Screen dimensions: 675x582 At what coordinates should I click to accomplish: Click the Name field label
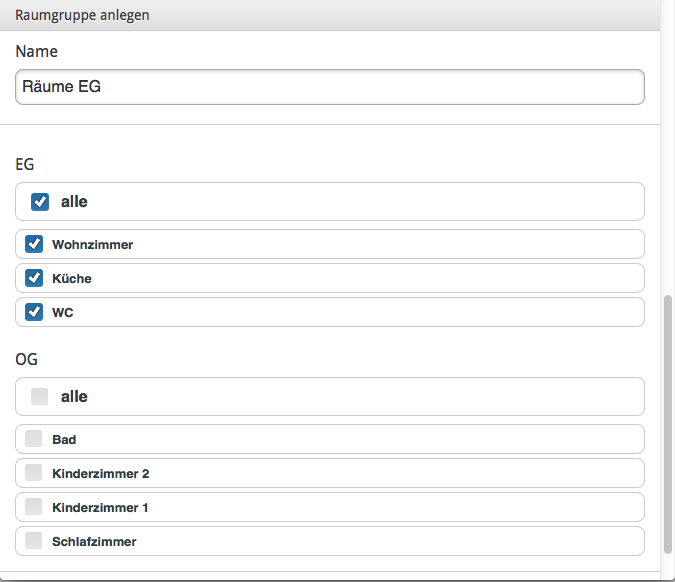coord(37,51)
